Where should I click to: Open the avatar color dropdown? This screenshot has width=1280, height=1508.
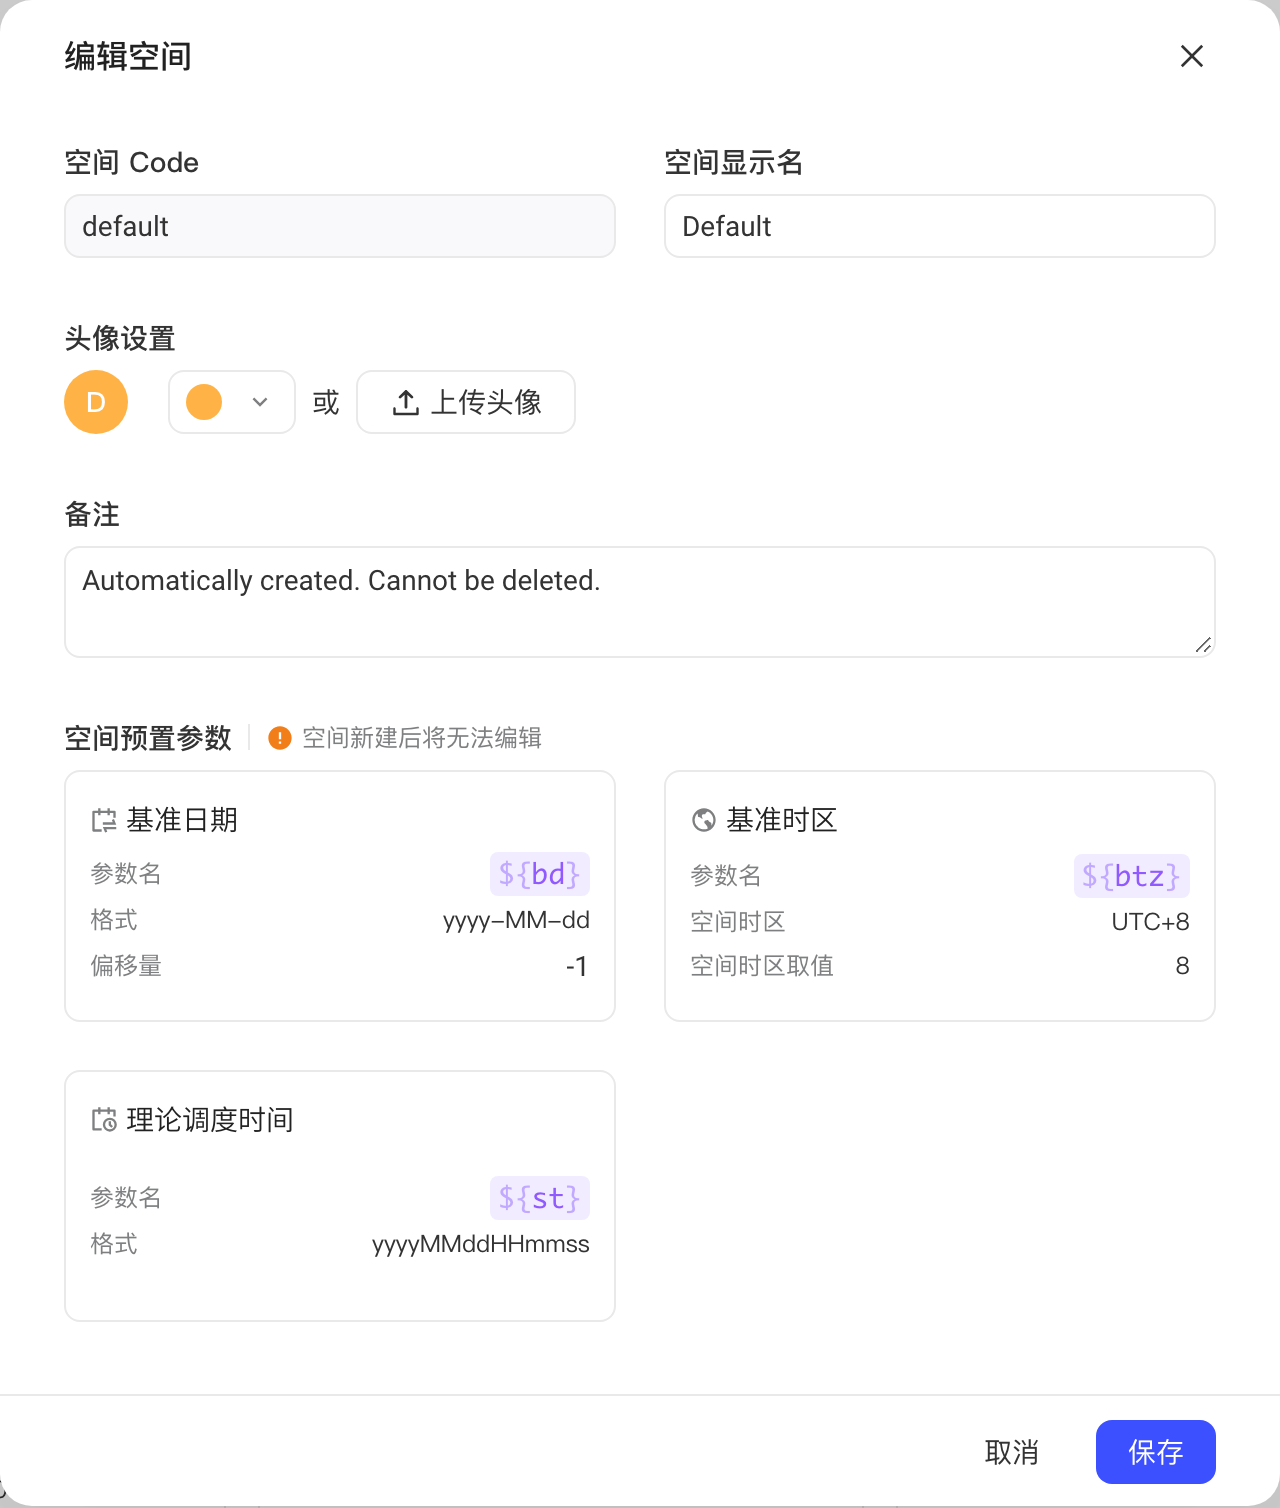[x=232, y=402]
